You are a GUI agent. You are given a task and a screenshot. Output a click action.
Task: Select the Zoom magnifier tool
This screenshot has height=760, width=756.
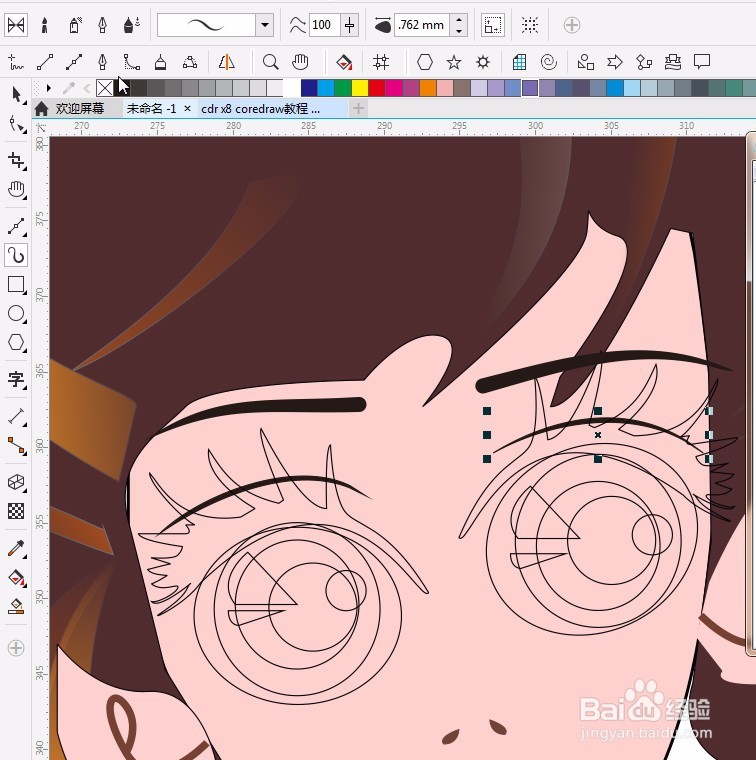[270, 62]
